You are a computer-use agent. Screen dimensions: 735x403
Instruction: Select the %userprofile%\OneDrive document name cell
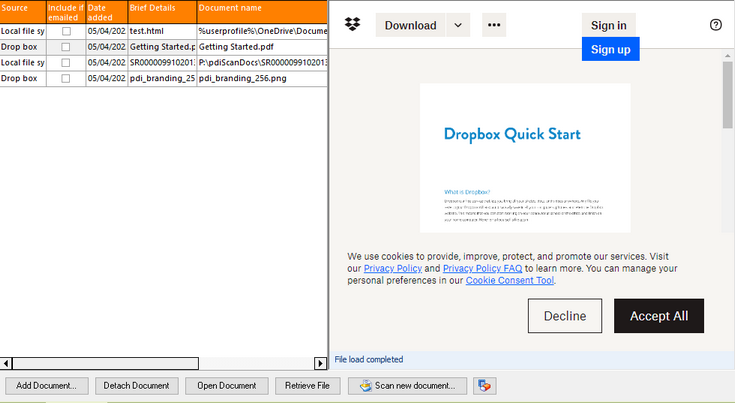pos(262,31)
